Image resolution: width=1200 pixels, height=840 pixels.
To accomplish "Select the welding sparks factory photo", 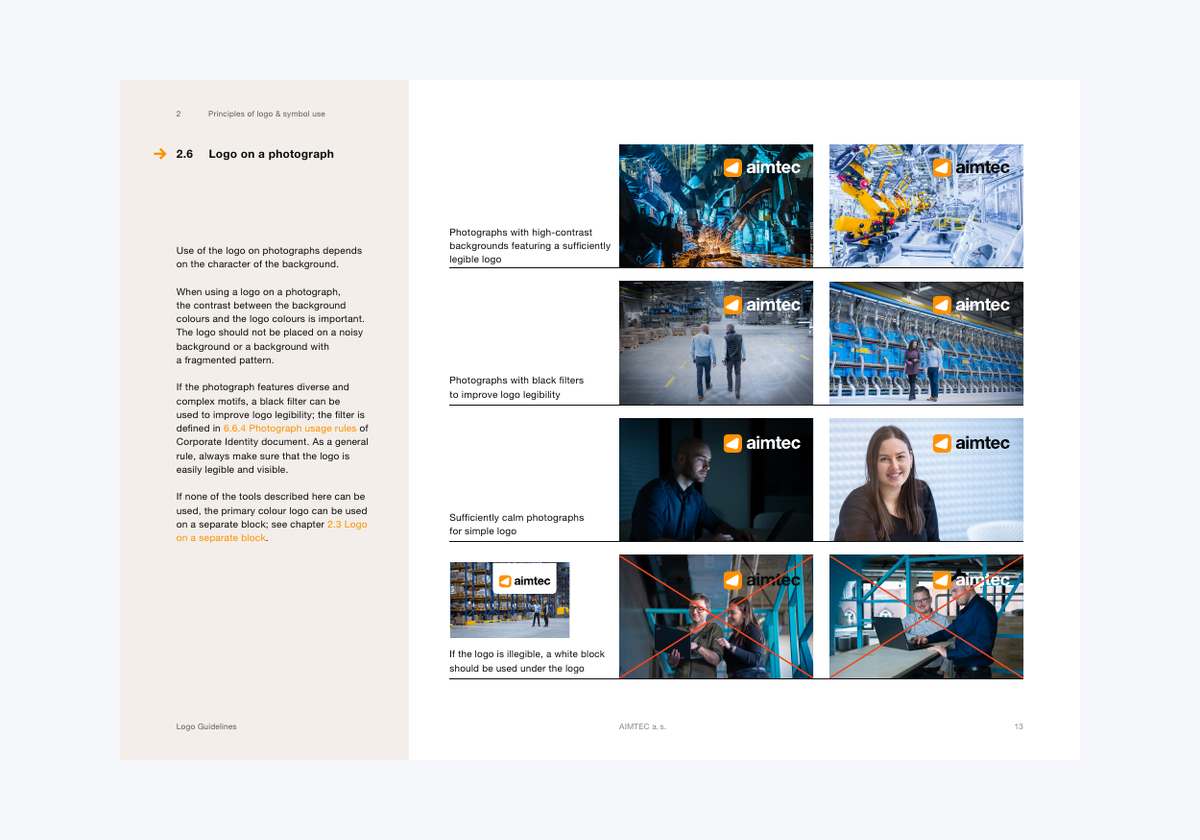I will (716, 205).
